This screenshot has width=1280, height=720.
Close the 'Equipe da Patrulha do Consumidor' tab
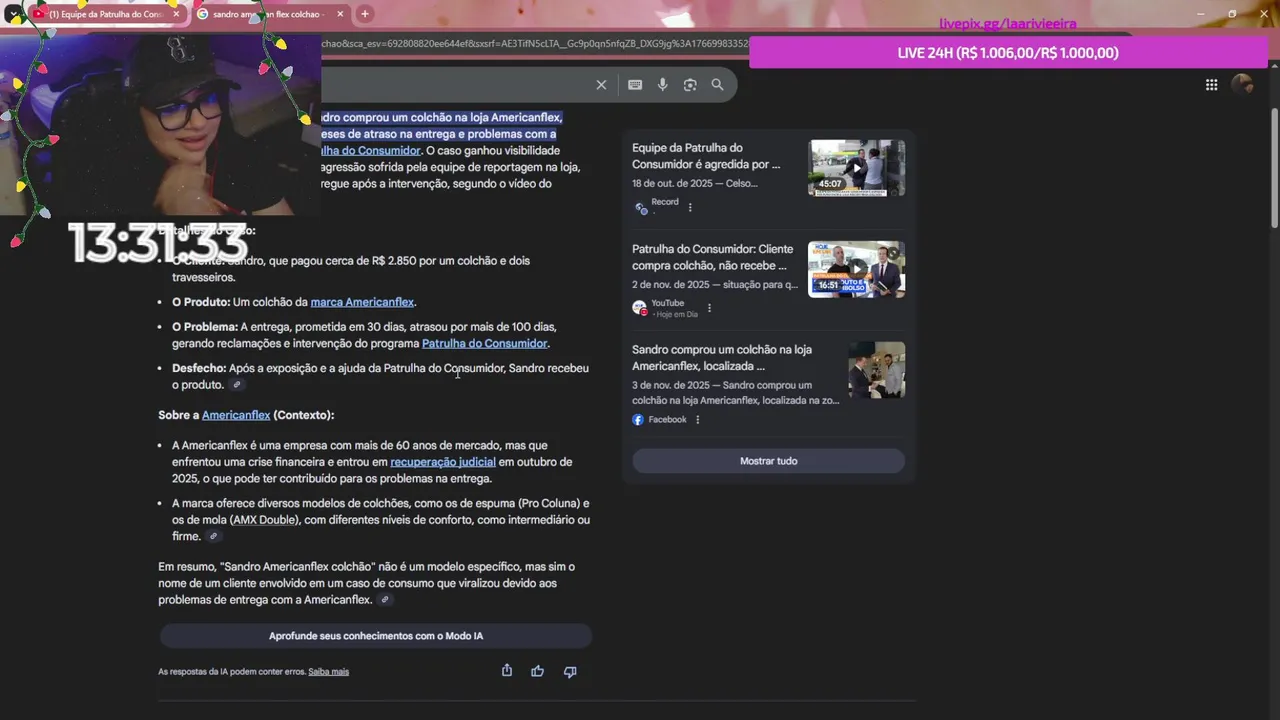(x=177, y=14)
